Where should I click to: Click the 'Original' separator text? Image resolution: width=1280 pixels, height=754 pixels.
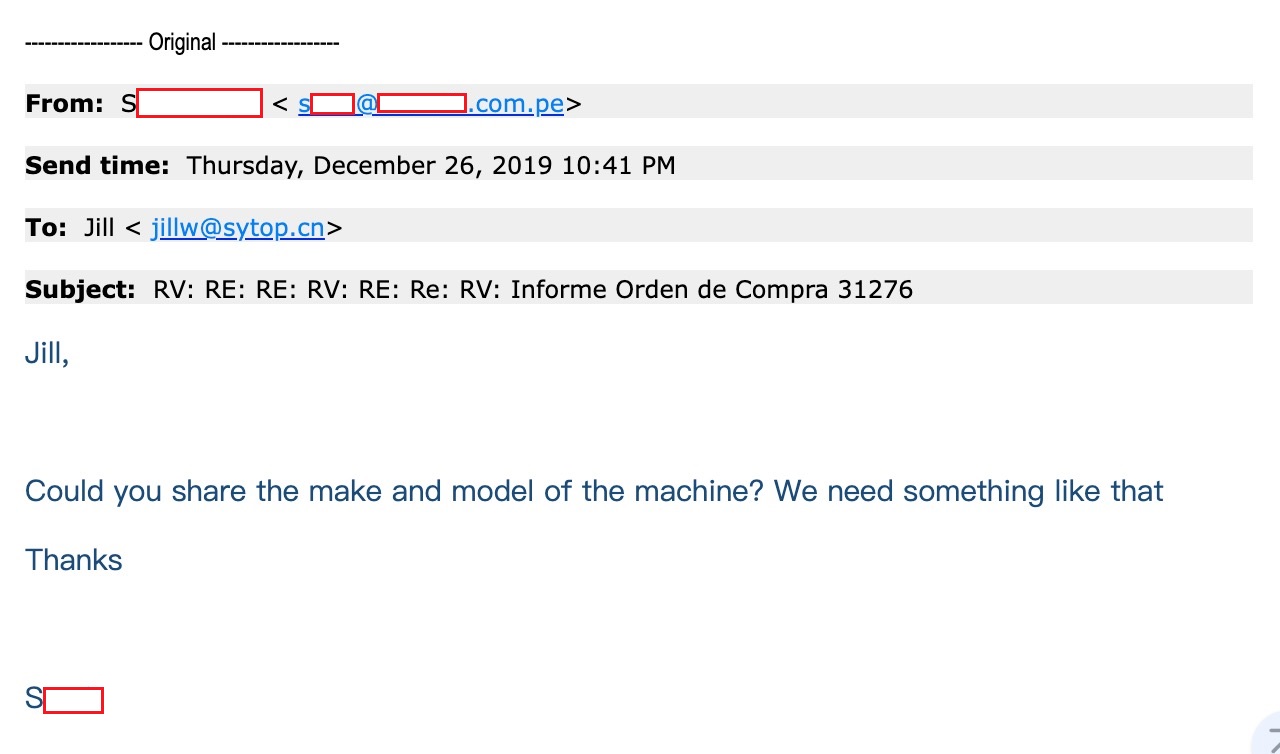182,42
